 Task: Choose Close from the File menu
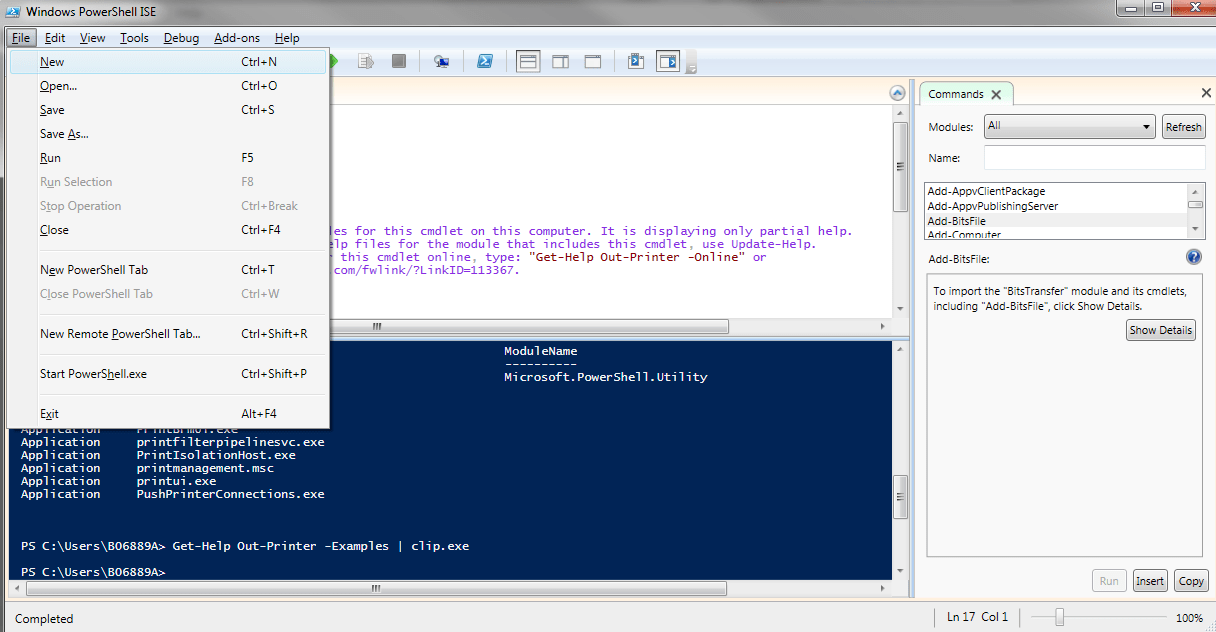pos(168,230)
